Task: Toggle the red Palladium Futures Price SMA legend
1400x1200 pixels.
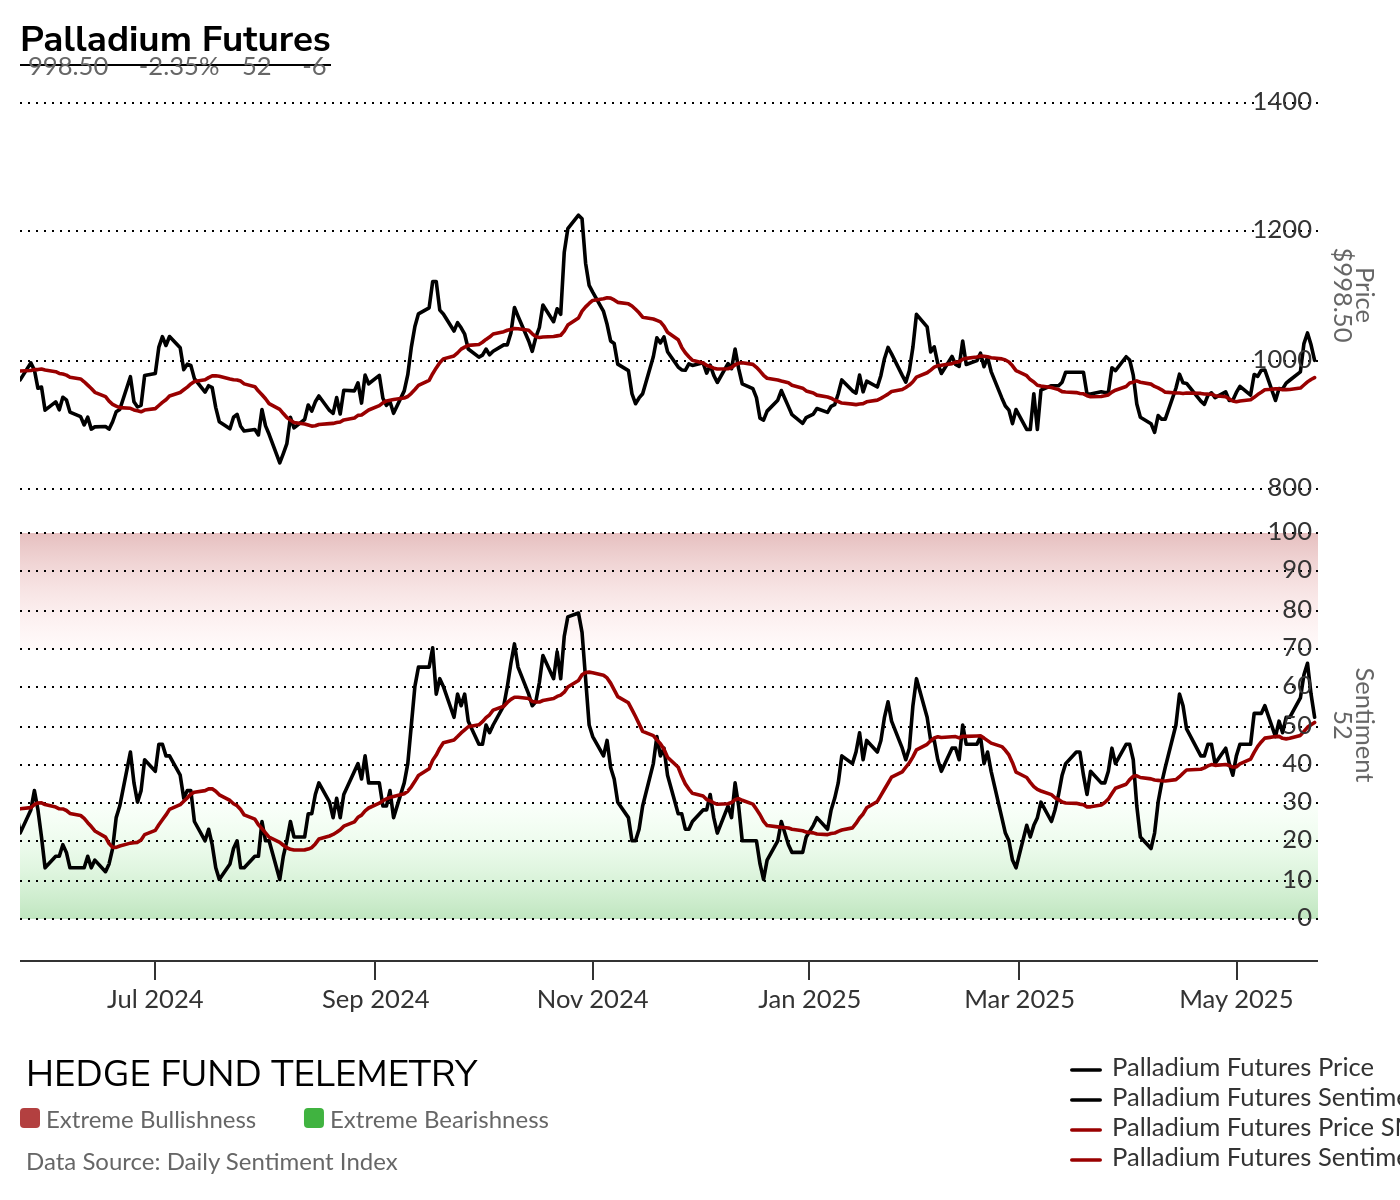Action: pyautogui.click(x=1234, y=1128)
